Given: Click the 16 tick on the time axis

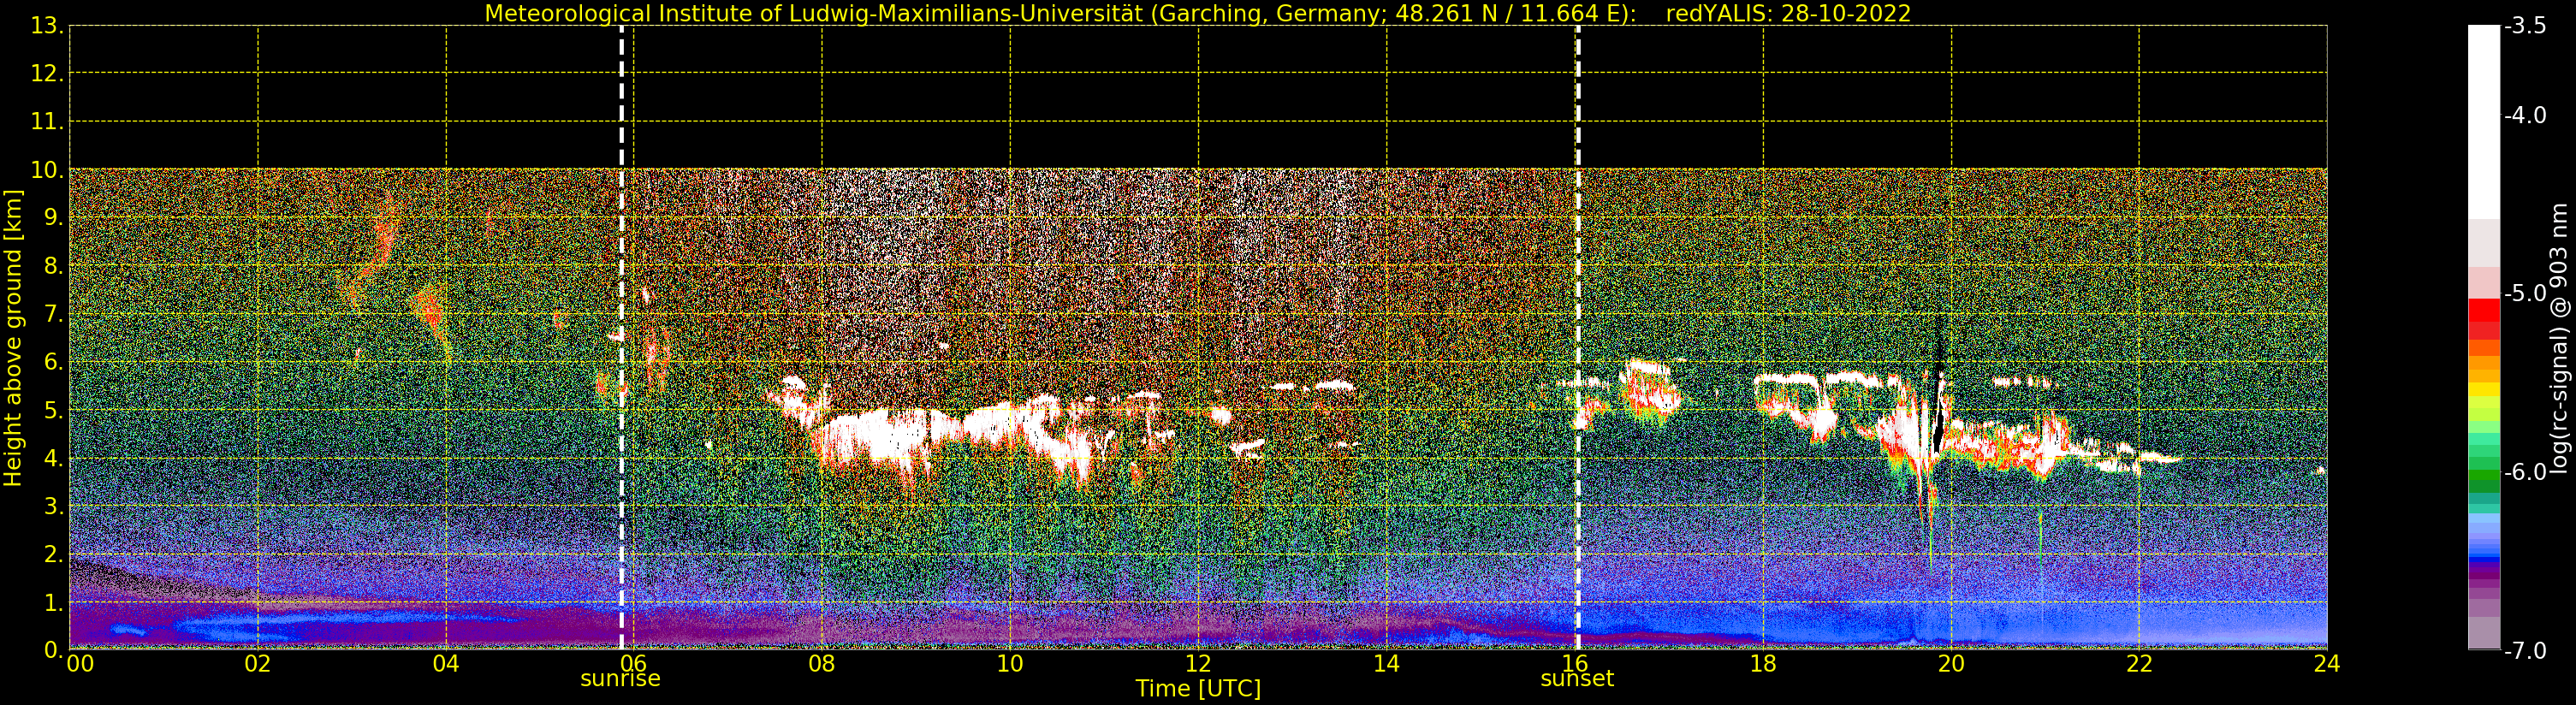Looking at the screenshot, I should (1575, 664).
